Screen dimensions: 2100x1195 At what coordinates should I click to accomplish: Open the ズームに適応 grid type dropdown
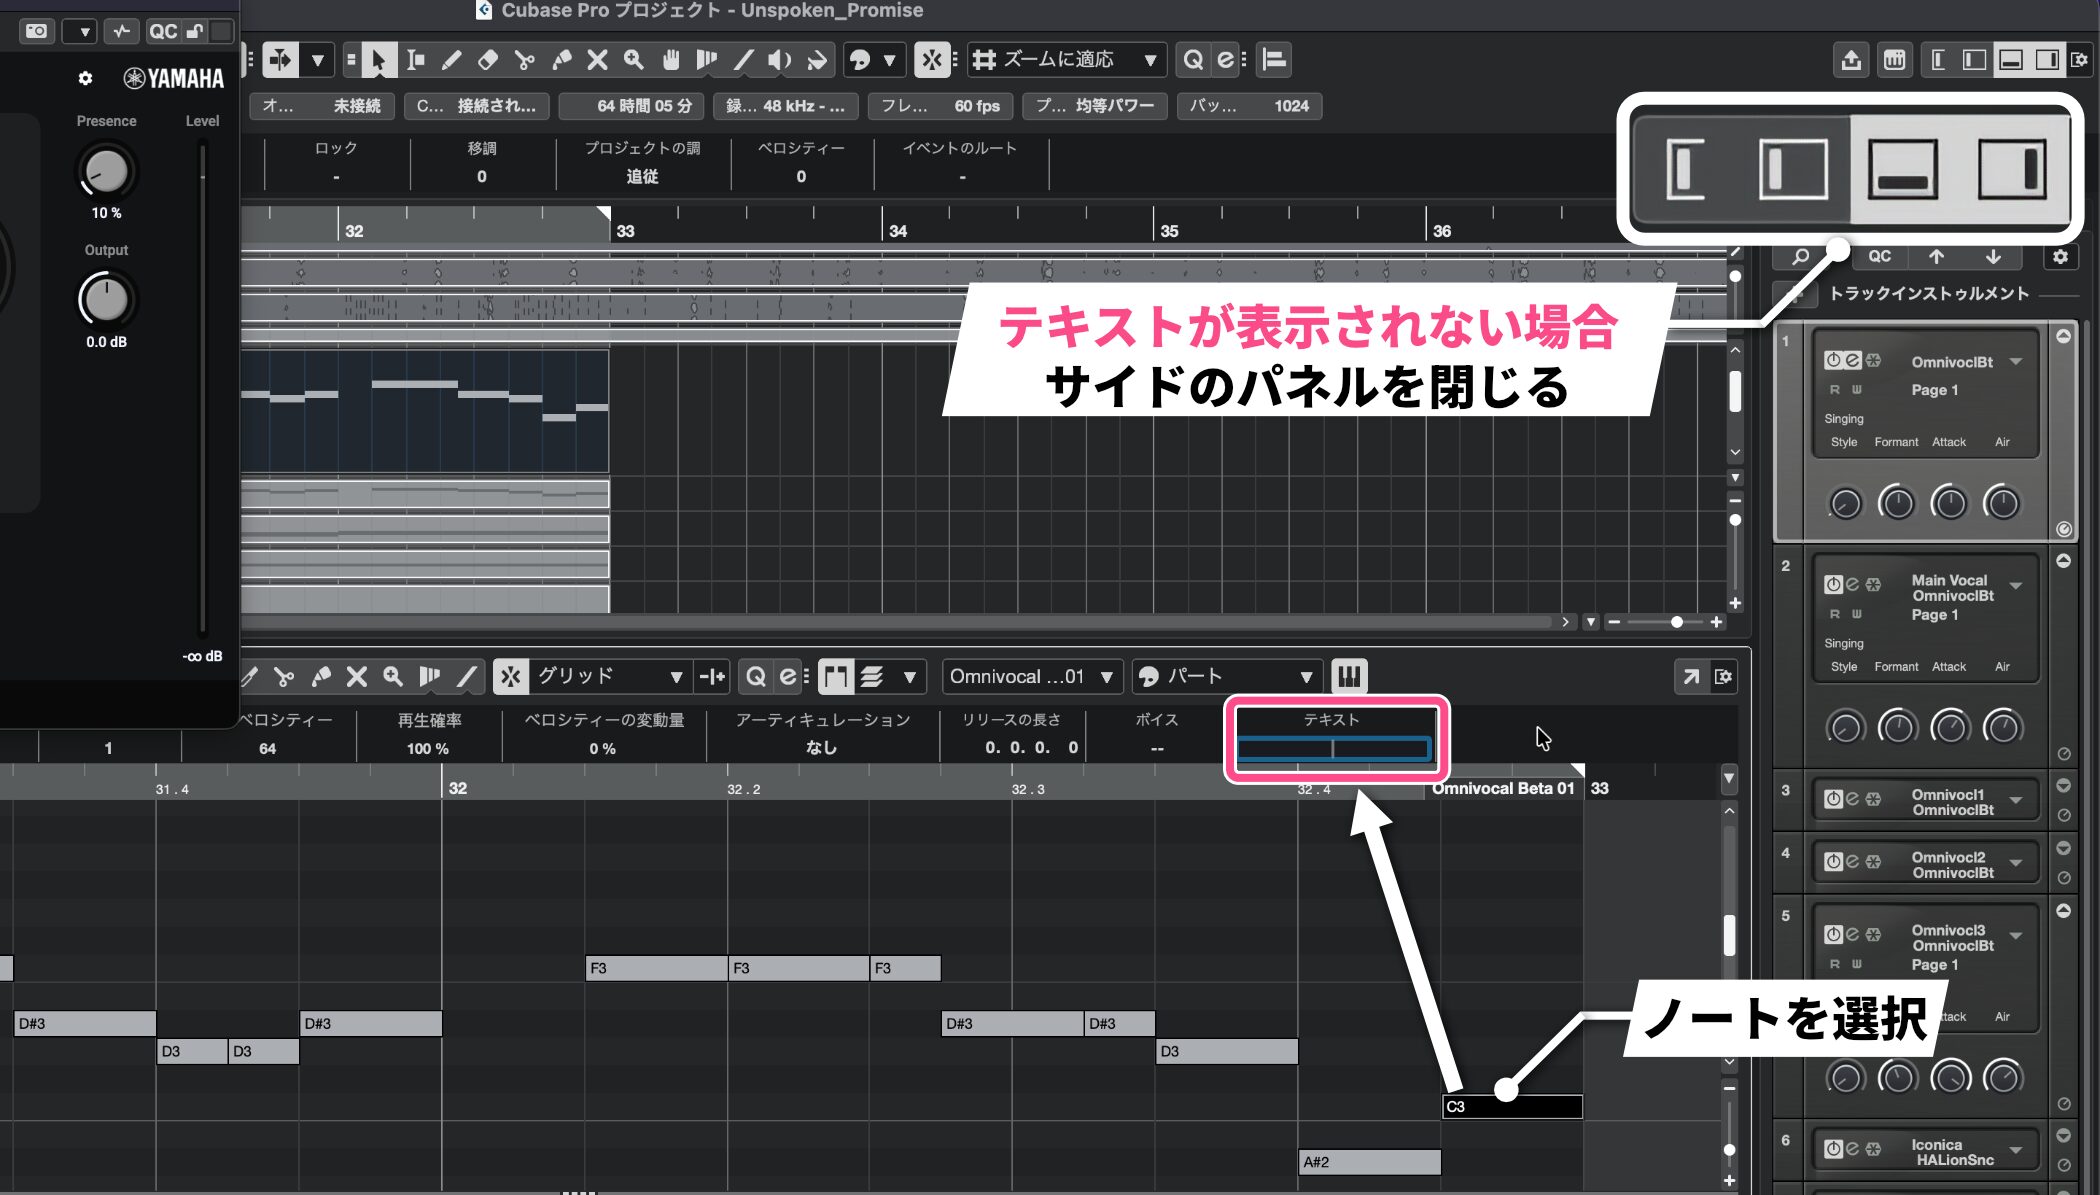click(1066, 60)
